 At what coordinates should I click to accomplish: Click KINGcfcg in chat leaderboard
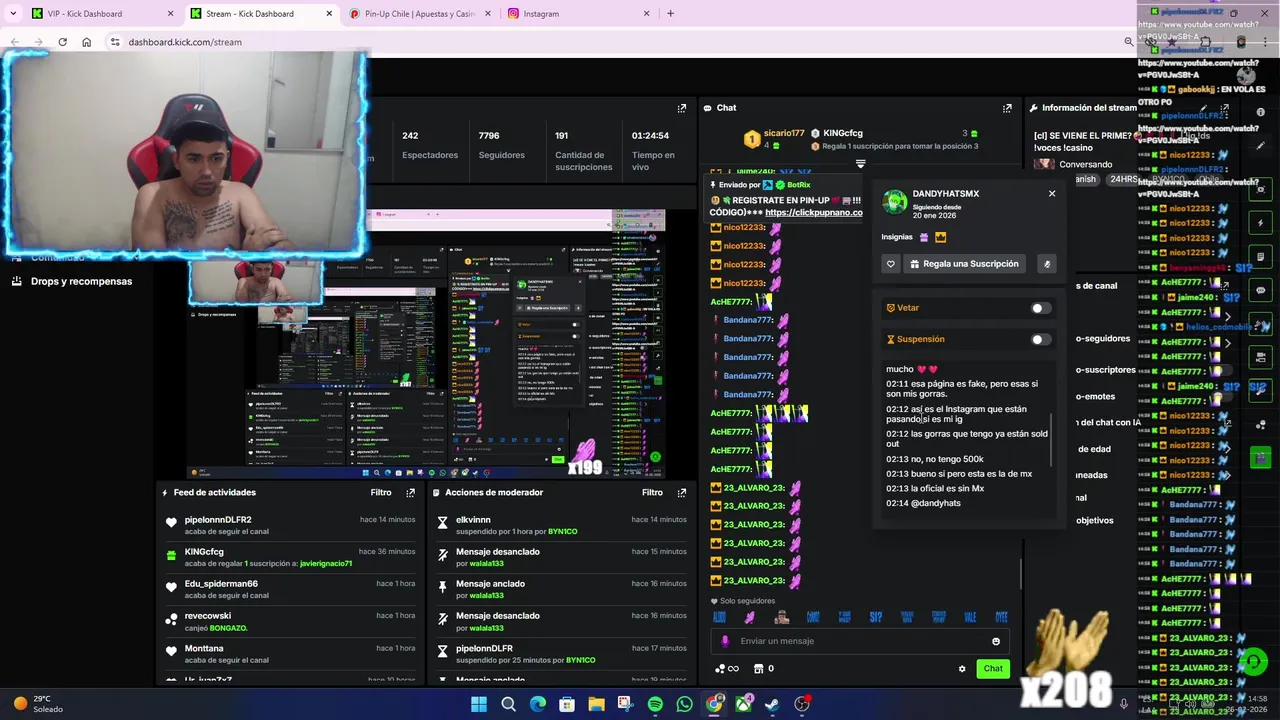[843, 133]
